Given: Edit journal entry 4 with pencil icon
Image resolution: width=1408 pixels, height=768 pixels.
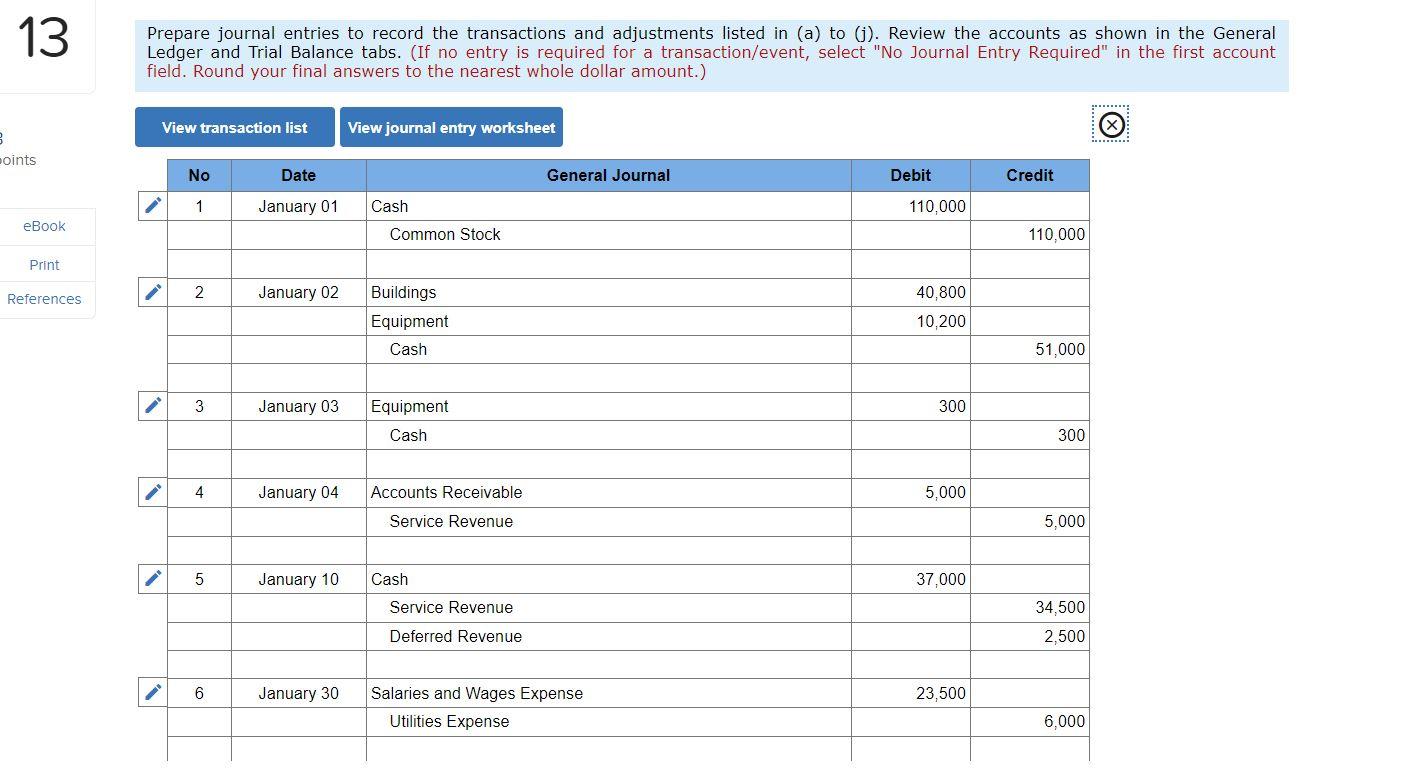Looking at the screenshot, I should click(153, 492).
